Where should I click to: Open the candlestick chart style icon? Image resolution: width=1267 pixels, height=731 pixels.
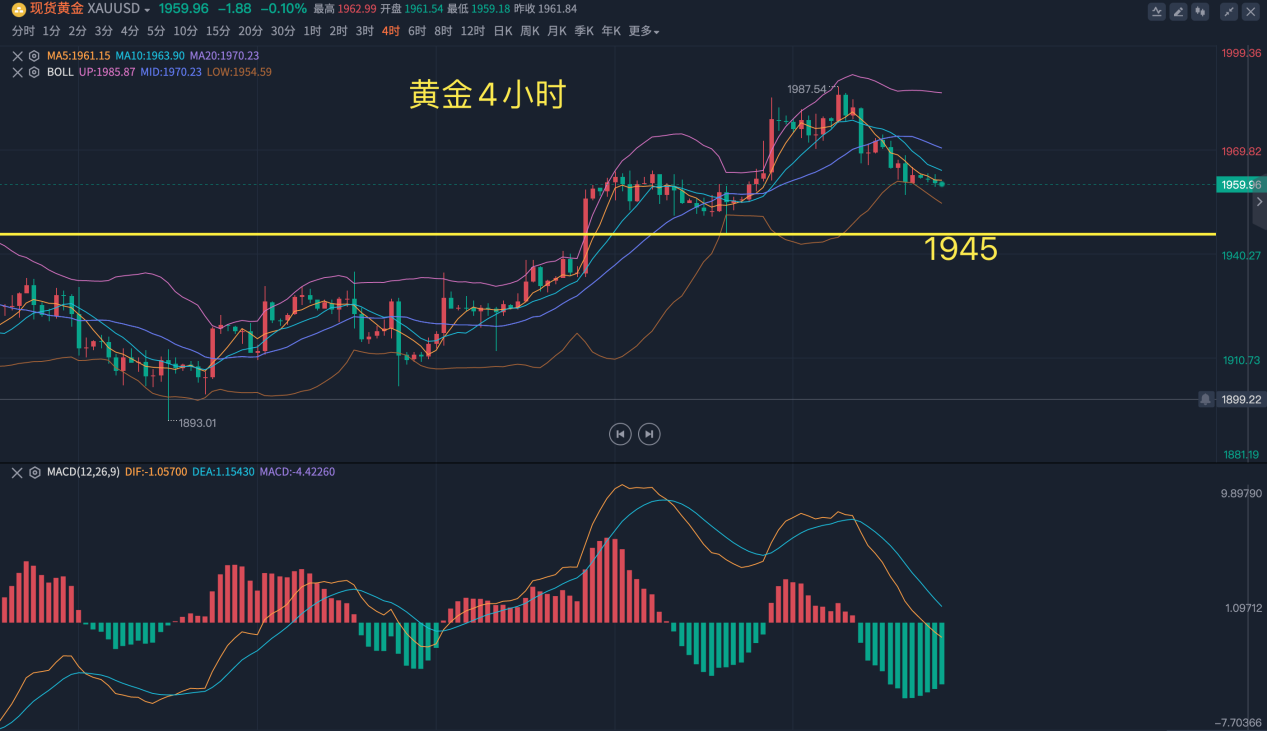coord(1200,12)
